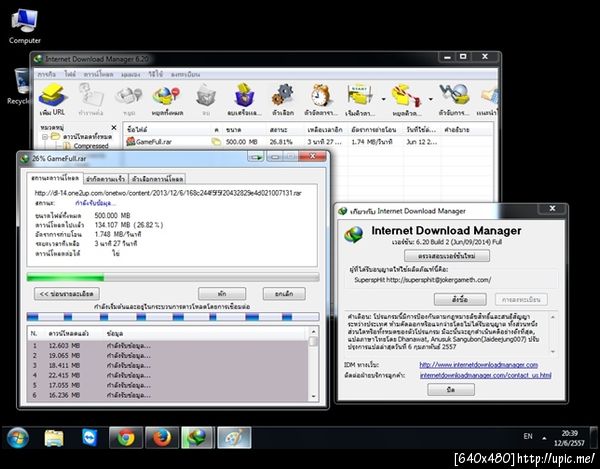Click the Add URL toolbar icon
Screen dimensions: 600x469
click(x=52, y=99)
